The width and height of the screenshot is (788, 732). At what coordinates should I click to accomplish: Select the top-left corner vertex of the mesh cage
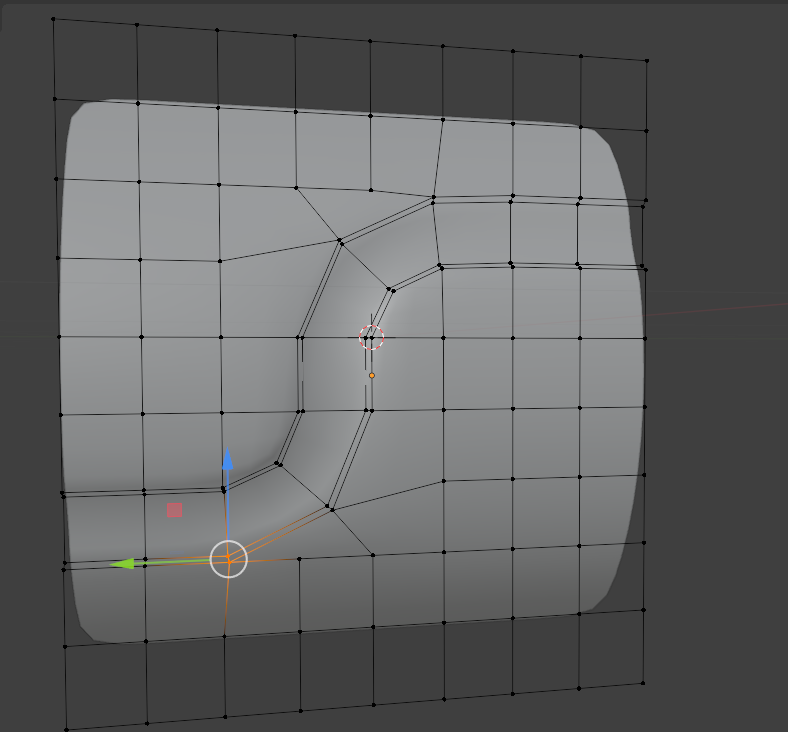click(x=53, y=19)
